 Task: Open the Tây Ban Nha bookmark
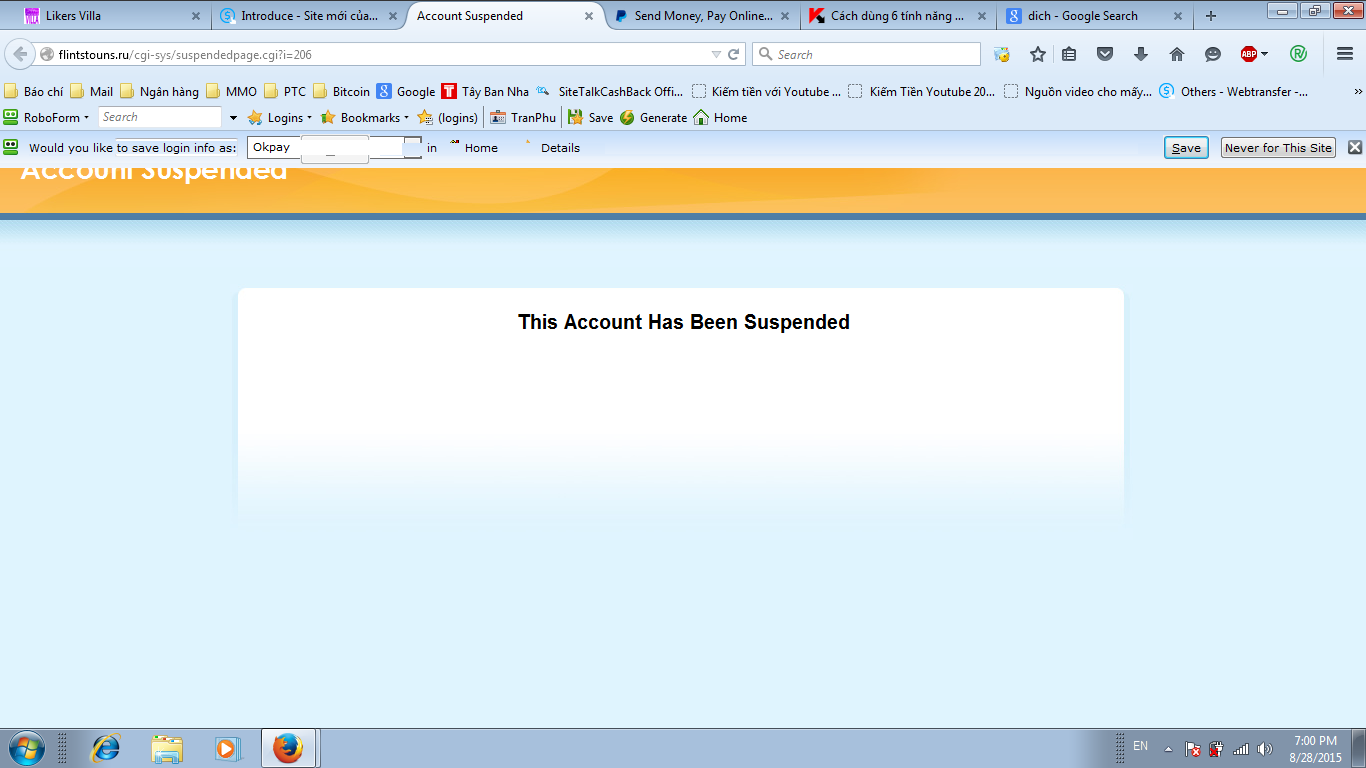485,91
